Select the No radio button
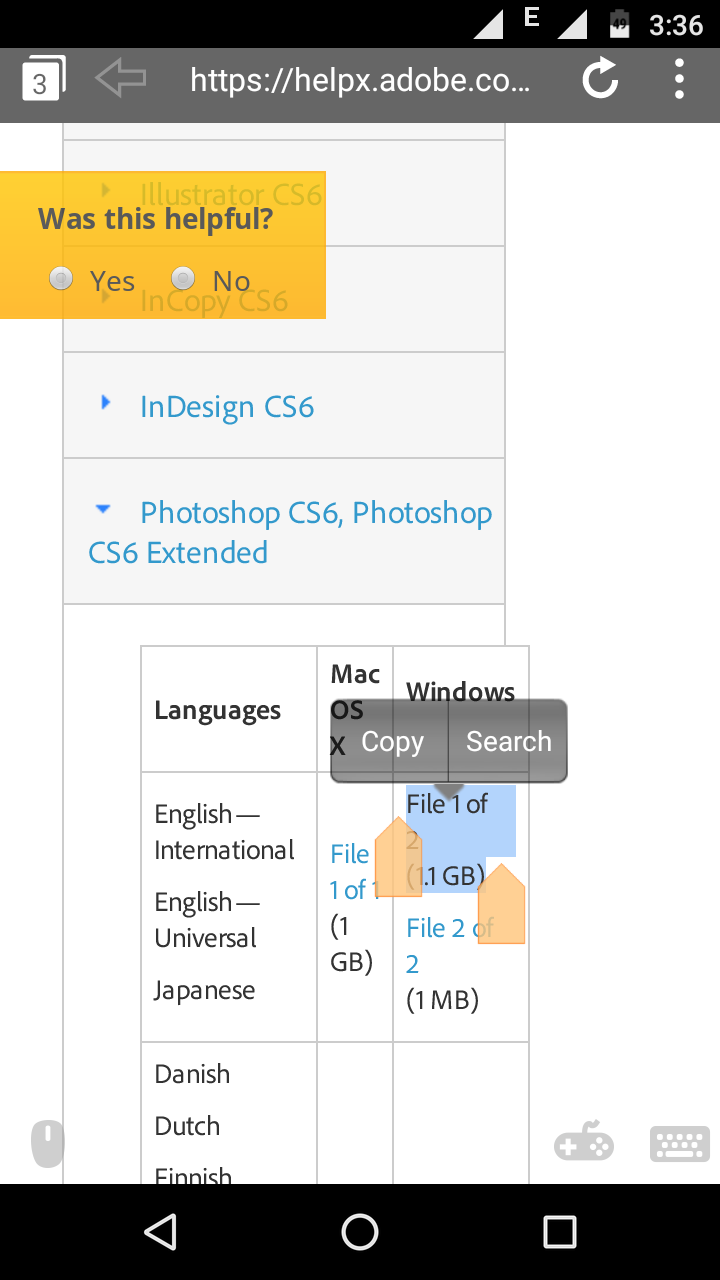Viewport: 720px width, 1280px height. pos(183,278)
